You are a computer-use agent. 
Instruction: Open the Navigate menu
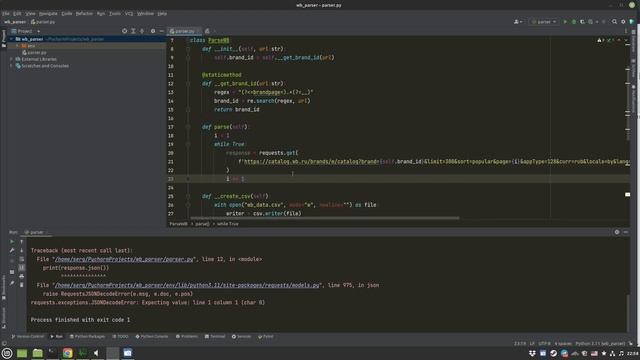point(48,13)
